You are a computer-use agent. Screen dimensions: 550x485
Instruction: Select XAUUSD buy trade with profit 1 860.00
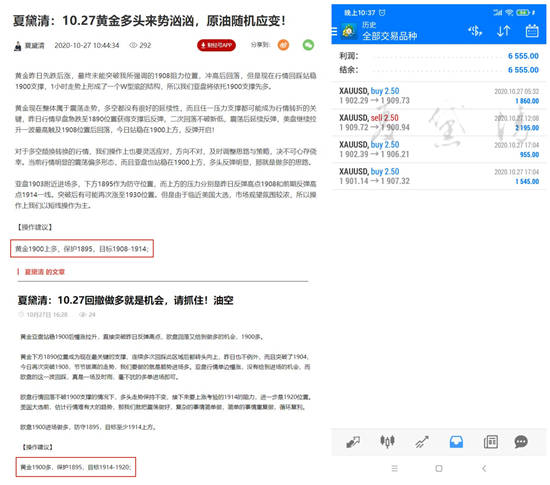click(x=439, y=96)
